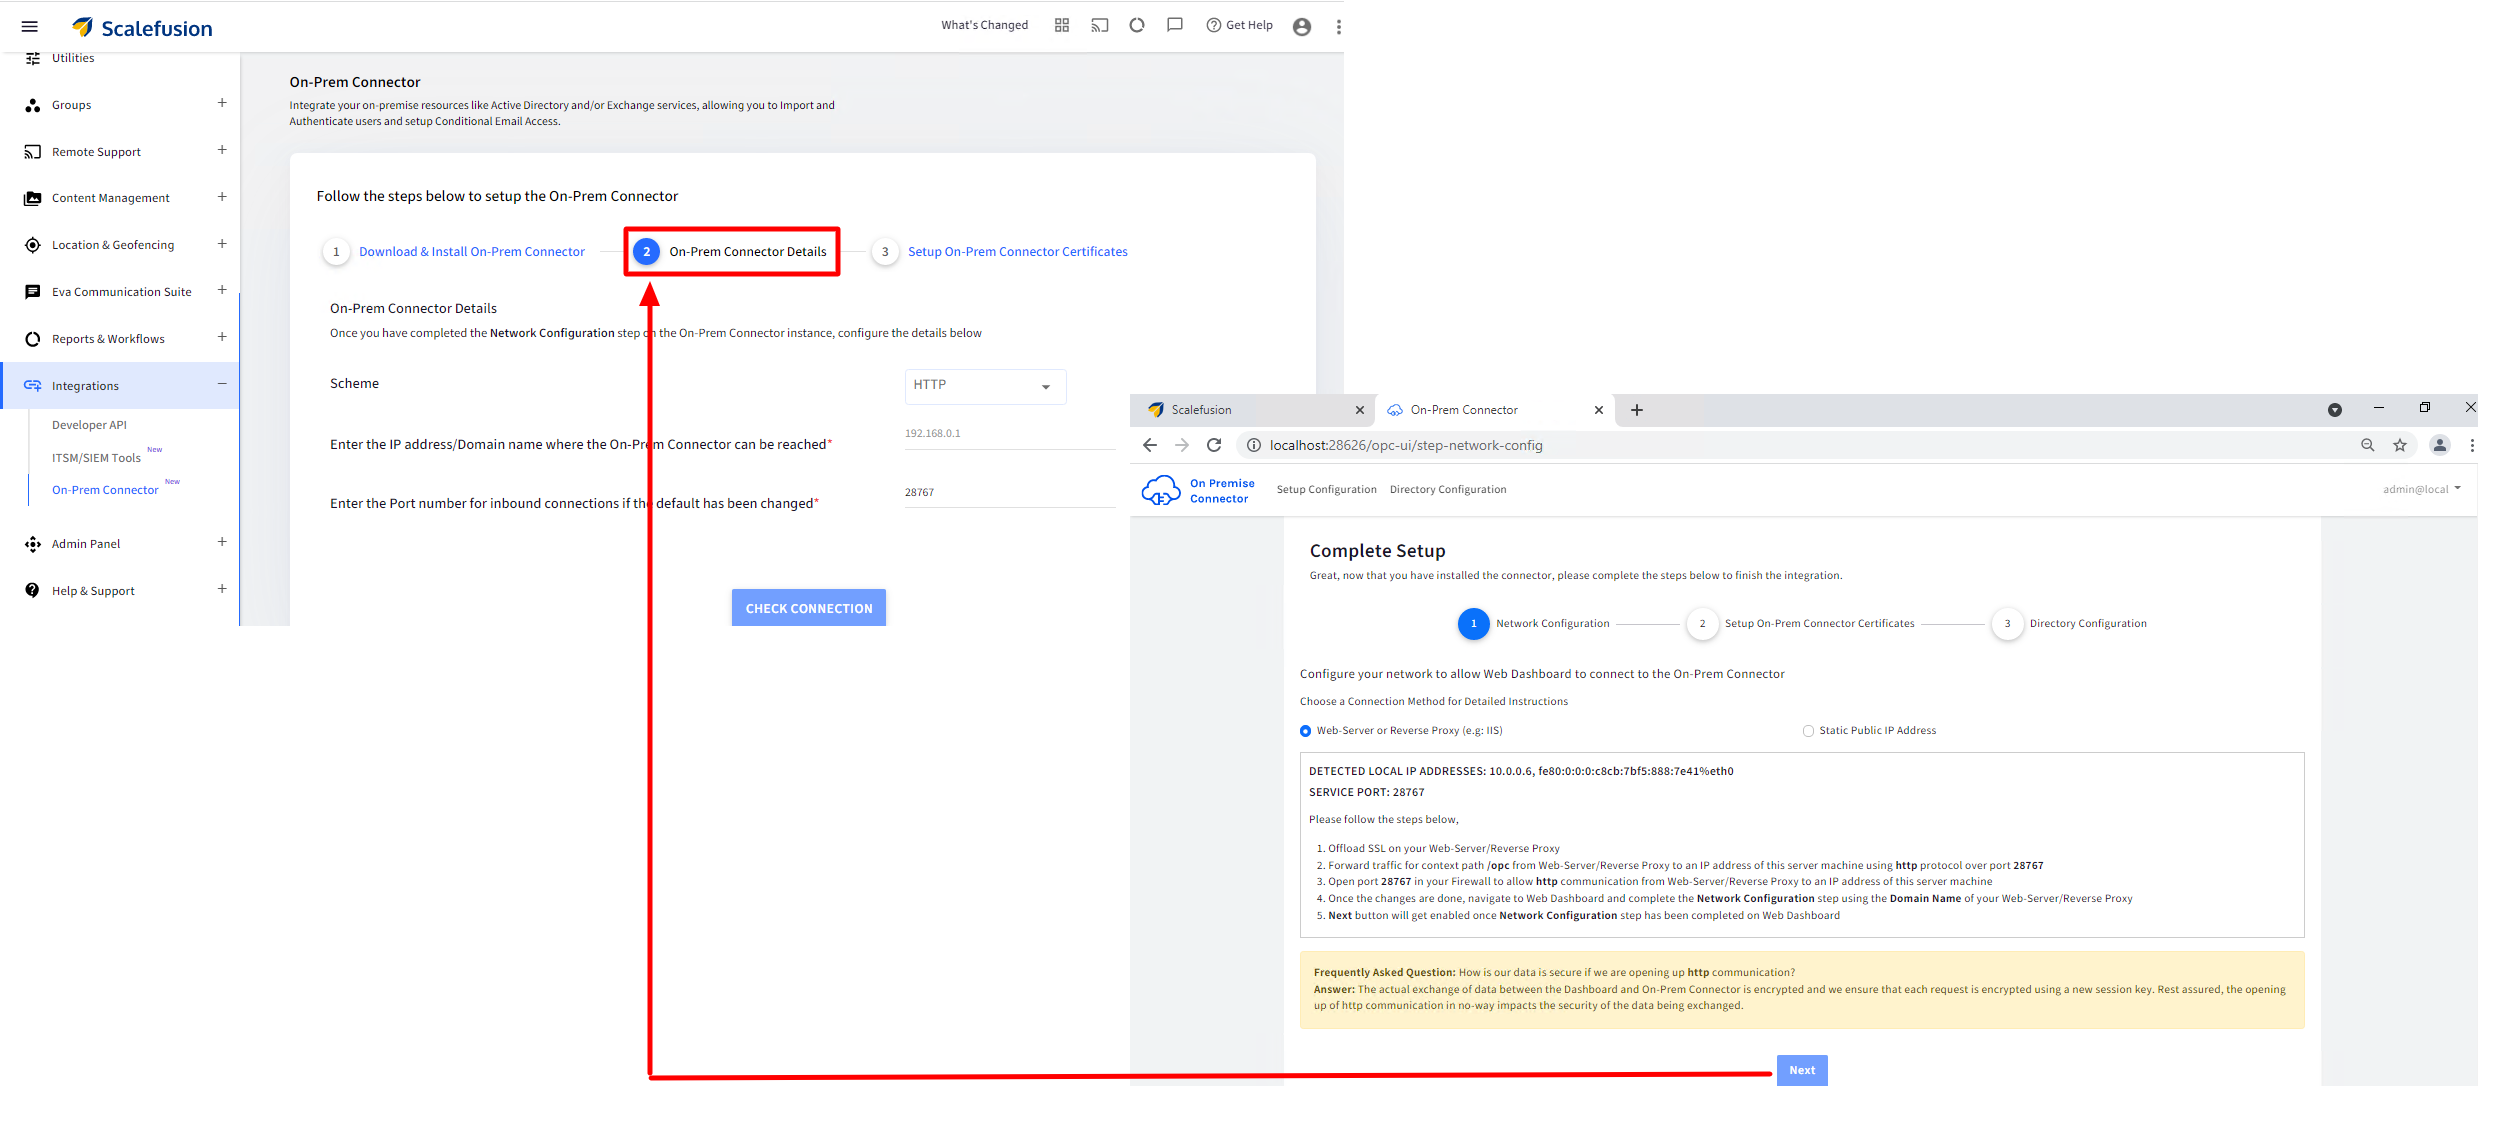Click the Next button in Complete Setup

pyautogui.click(x=1802, y=1070)
